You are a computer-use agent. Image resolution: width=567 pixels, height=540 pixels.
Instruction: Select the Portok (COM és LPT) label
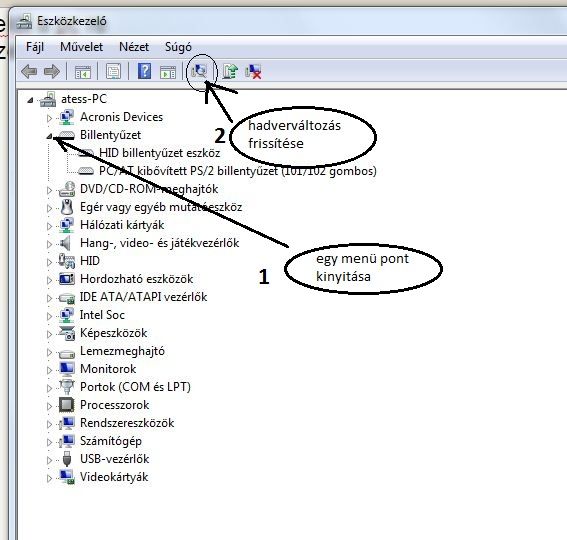pyautogui.click(x=135, y=387)
